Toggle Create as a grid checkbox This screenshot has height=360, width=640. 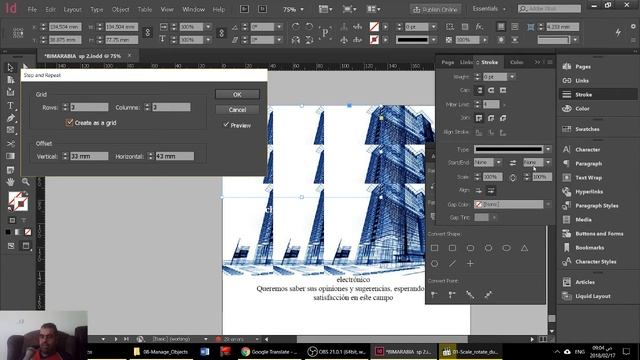click(69, 122)
